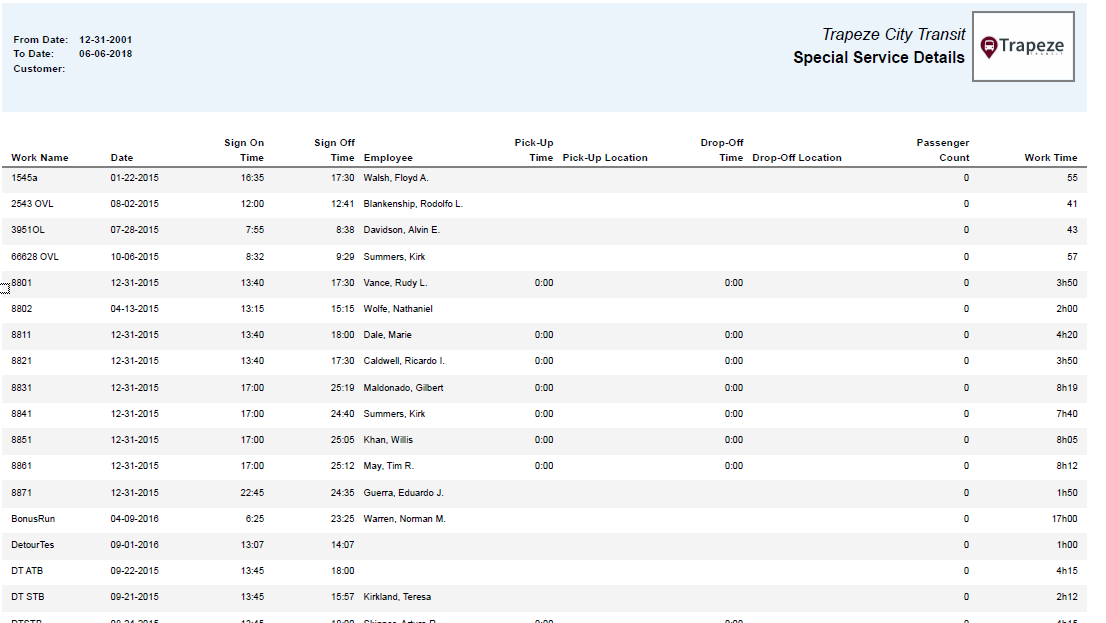The height and width of the screenshot is (623, 1106).
Task: Select the 2543 OVL work entry
Action: point(32,204)
